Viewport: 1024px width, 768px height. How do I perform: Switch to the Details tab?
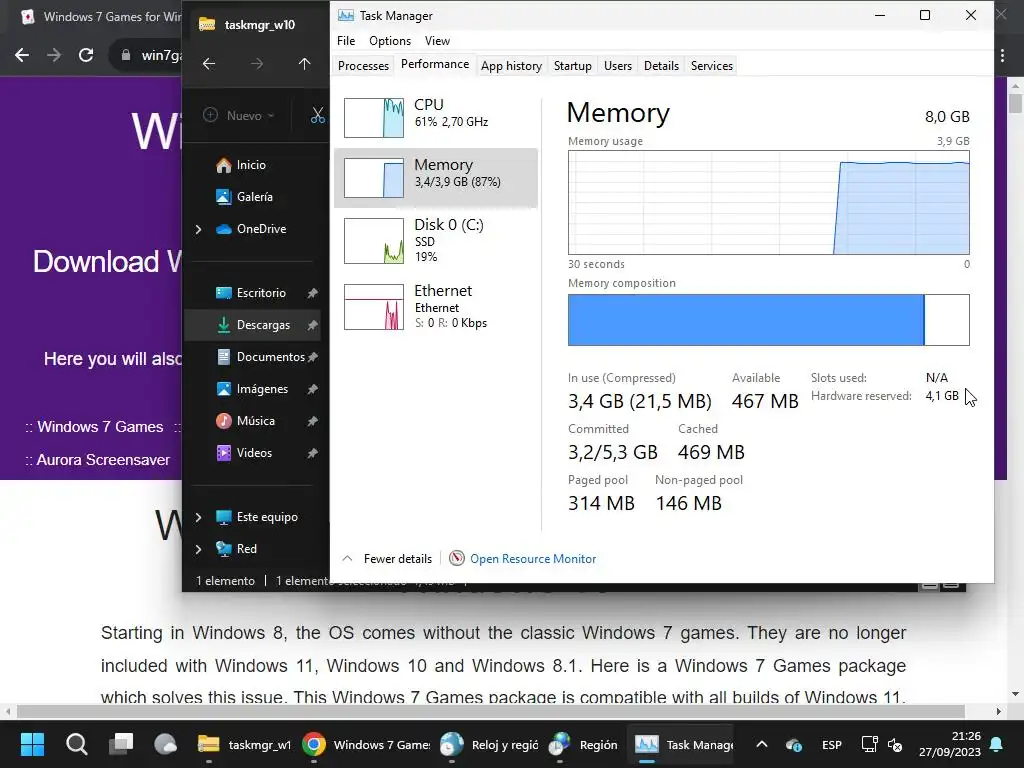click(x=662, y=66)
